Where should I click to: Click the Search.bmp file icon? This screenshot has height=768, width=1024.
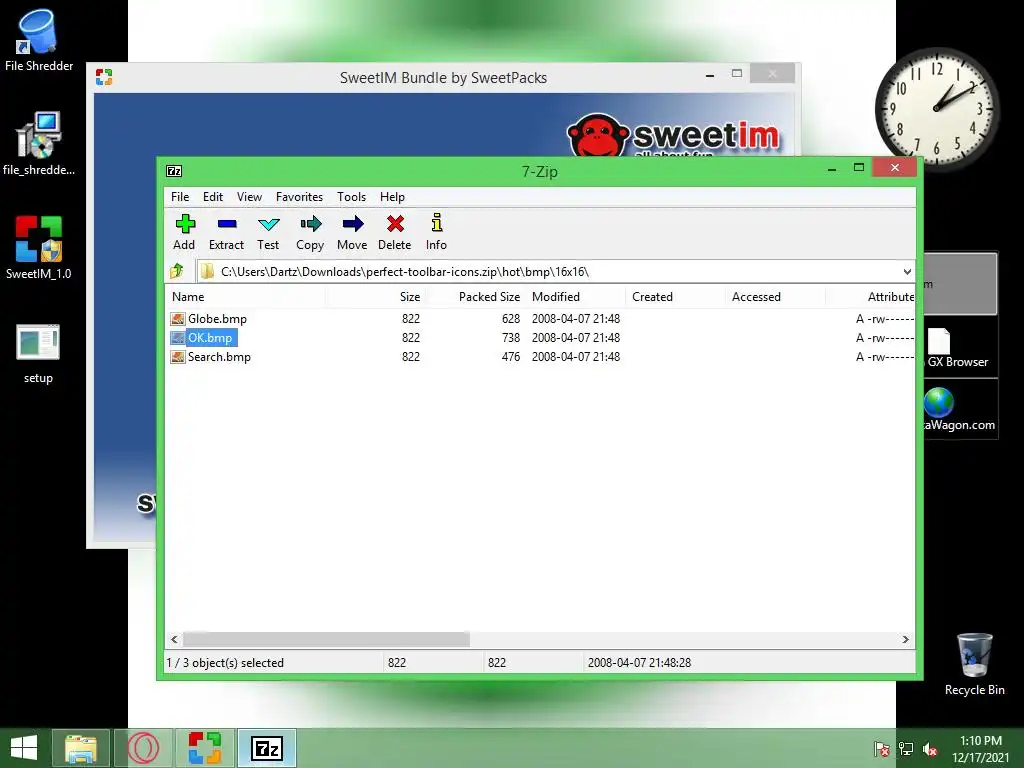[x=178, y=357]
